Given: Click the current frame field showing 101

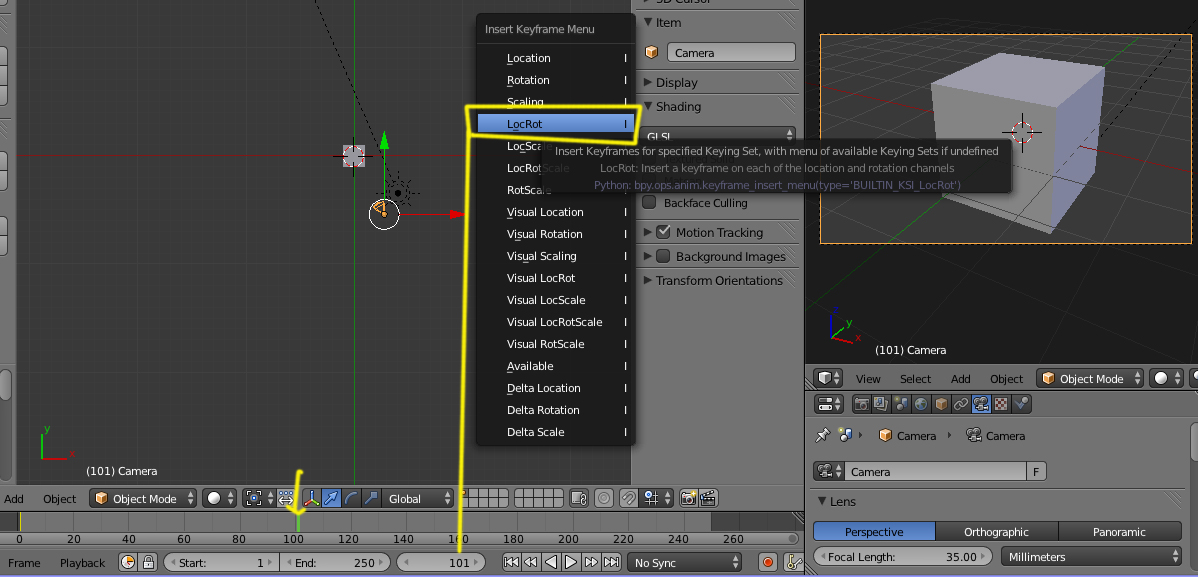Looking at the screenshot, I should [441, 563].
